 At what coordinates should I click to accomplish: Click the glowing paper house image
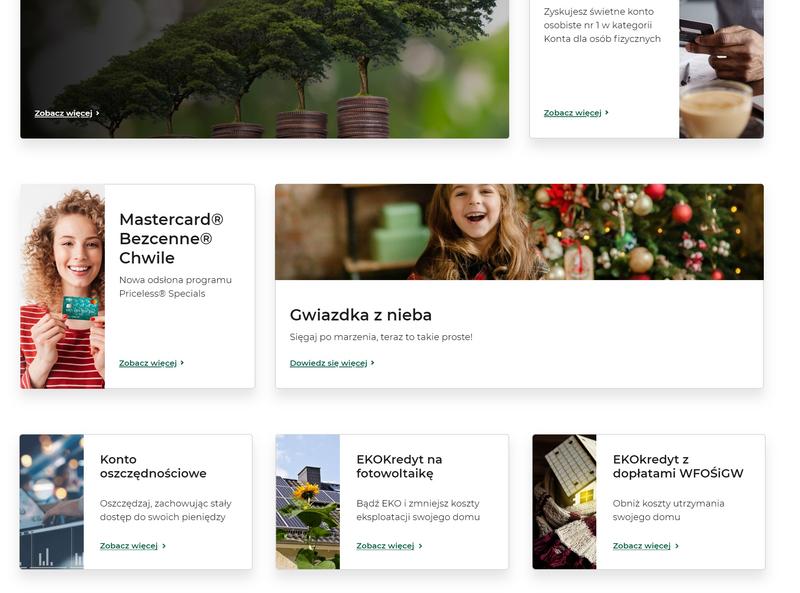coord(564,501)
